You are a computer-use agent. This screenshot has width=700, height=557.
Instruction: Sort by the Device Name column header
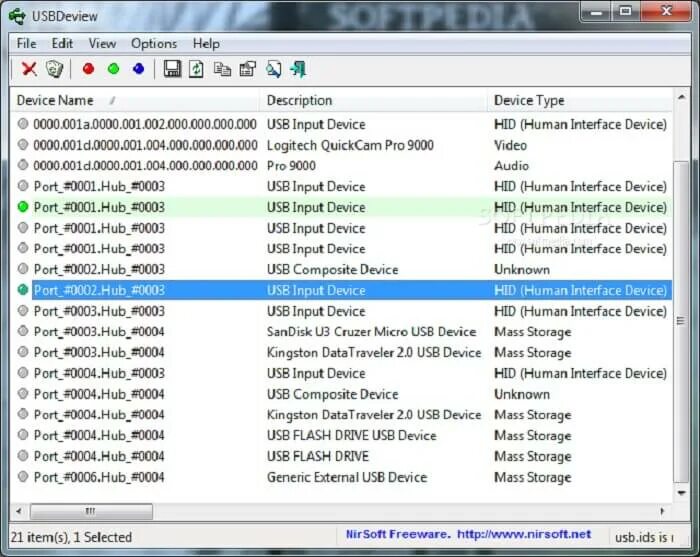tap(134, 100)
